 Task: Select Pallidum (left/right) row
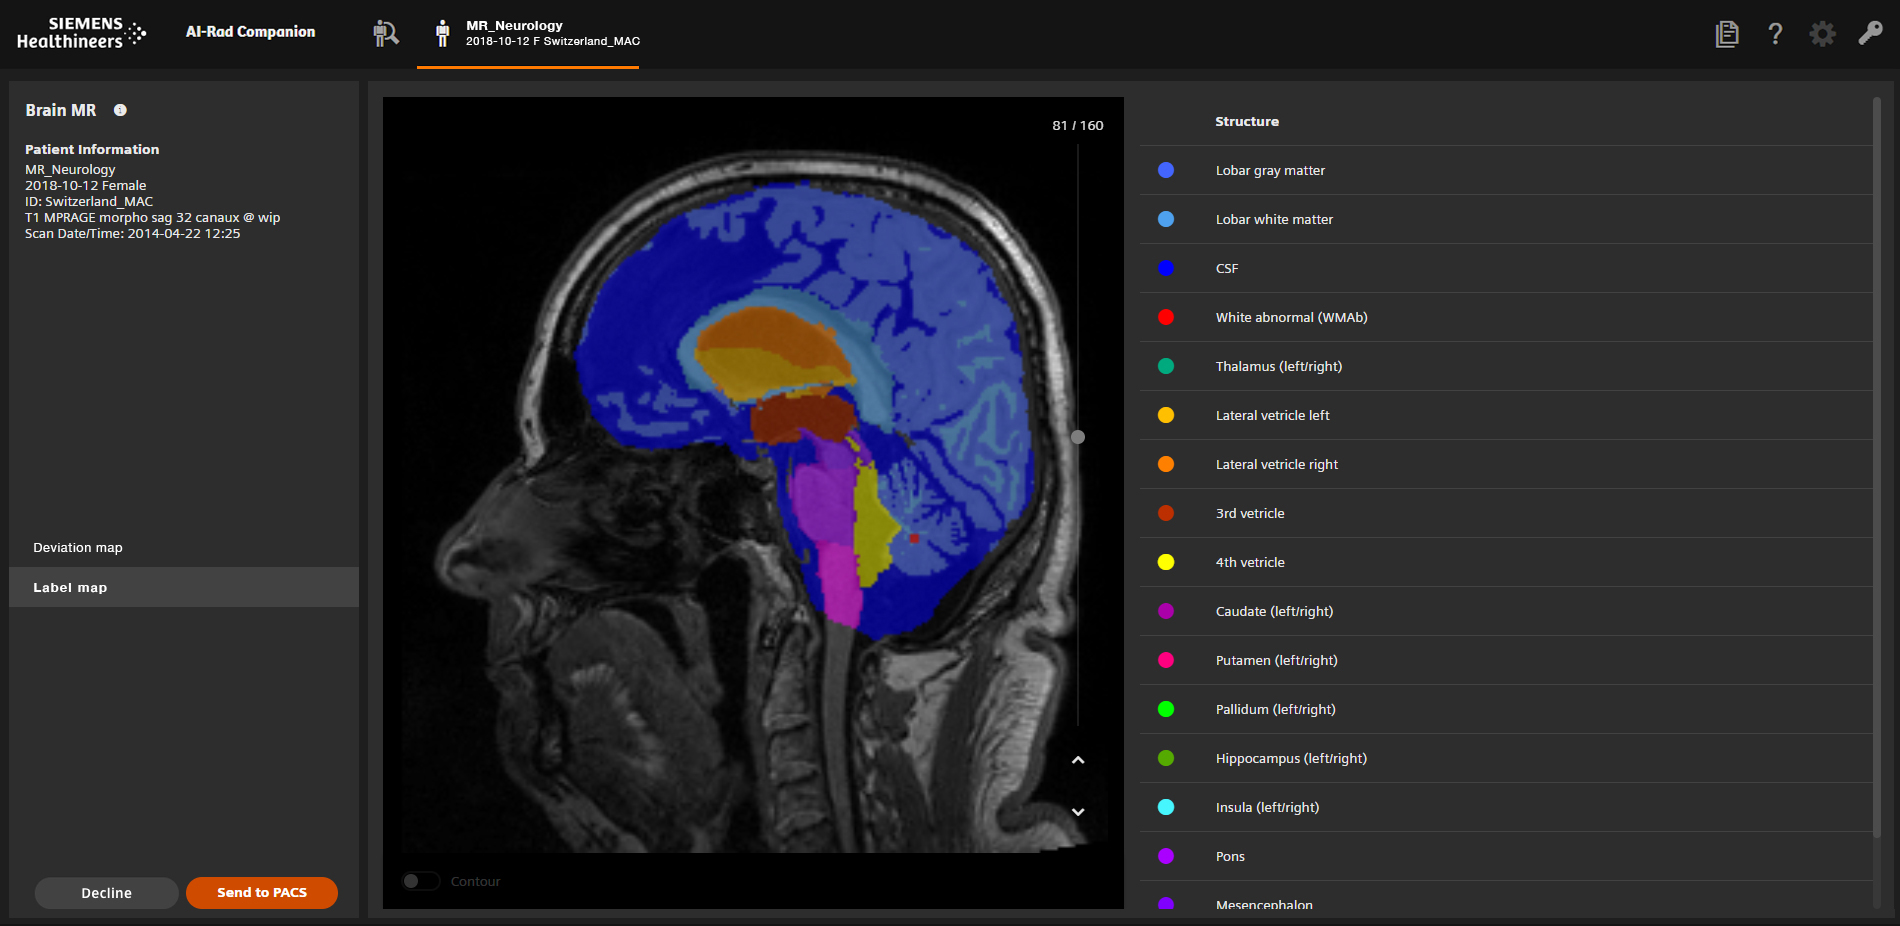pos(1506,709)
